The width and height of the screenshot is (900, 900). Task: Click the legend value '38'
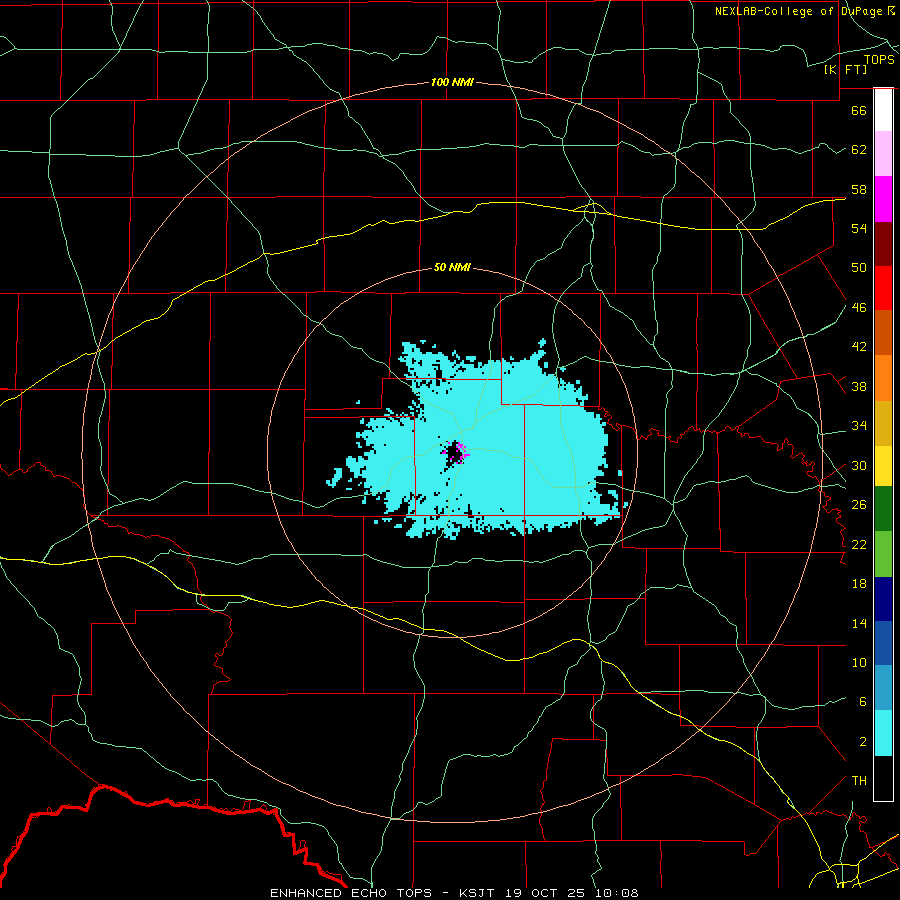coord(859,386)
